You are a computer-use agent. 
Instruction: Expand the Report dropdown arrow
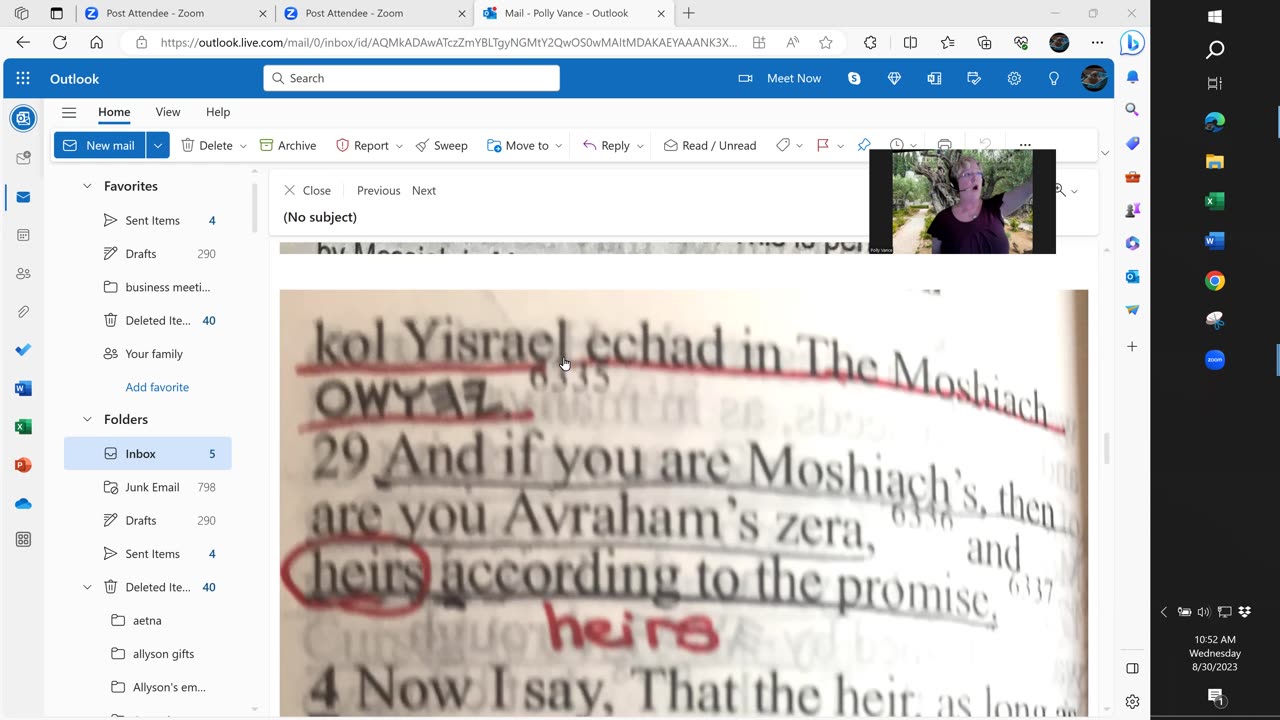[x=399, y=146]
